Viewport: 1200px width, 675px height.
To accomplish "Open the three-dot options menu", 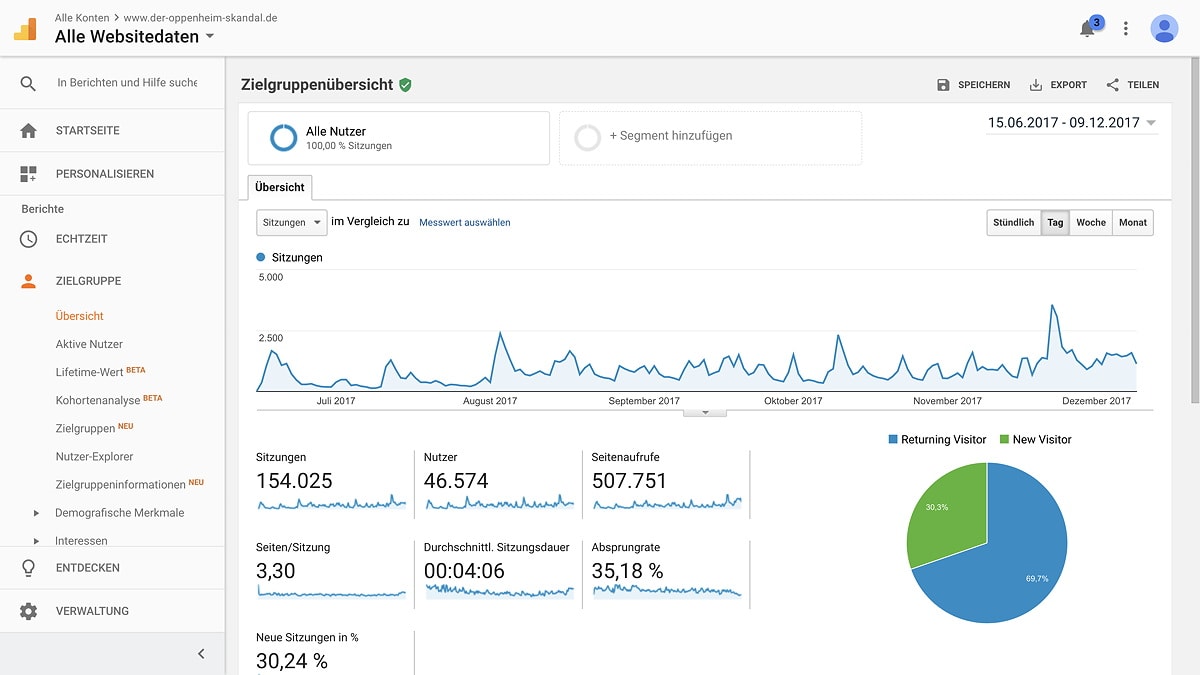I will pyautogui.click(x=1126, y=29).
